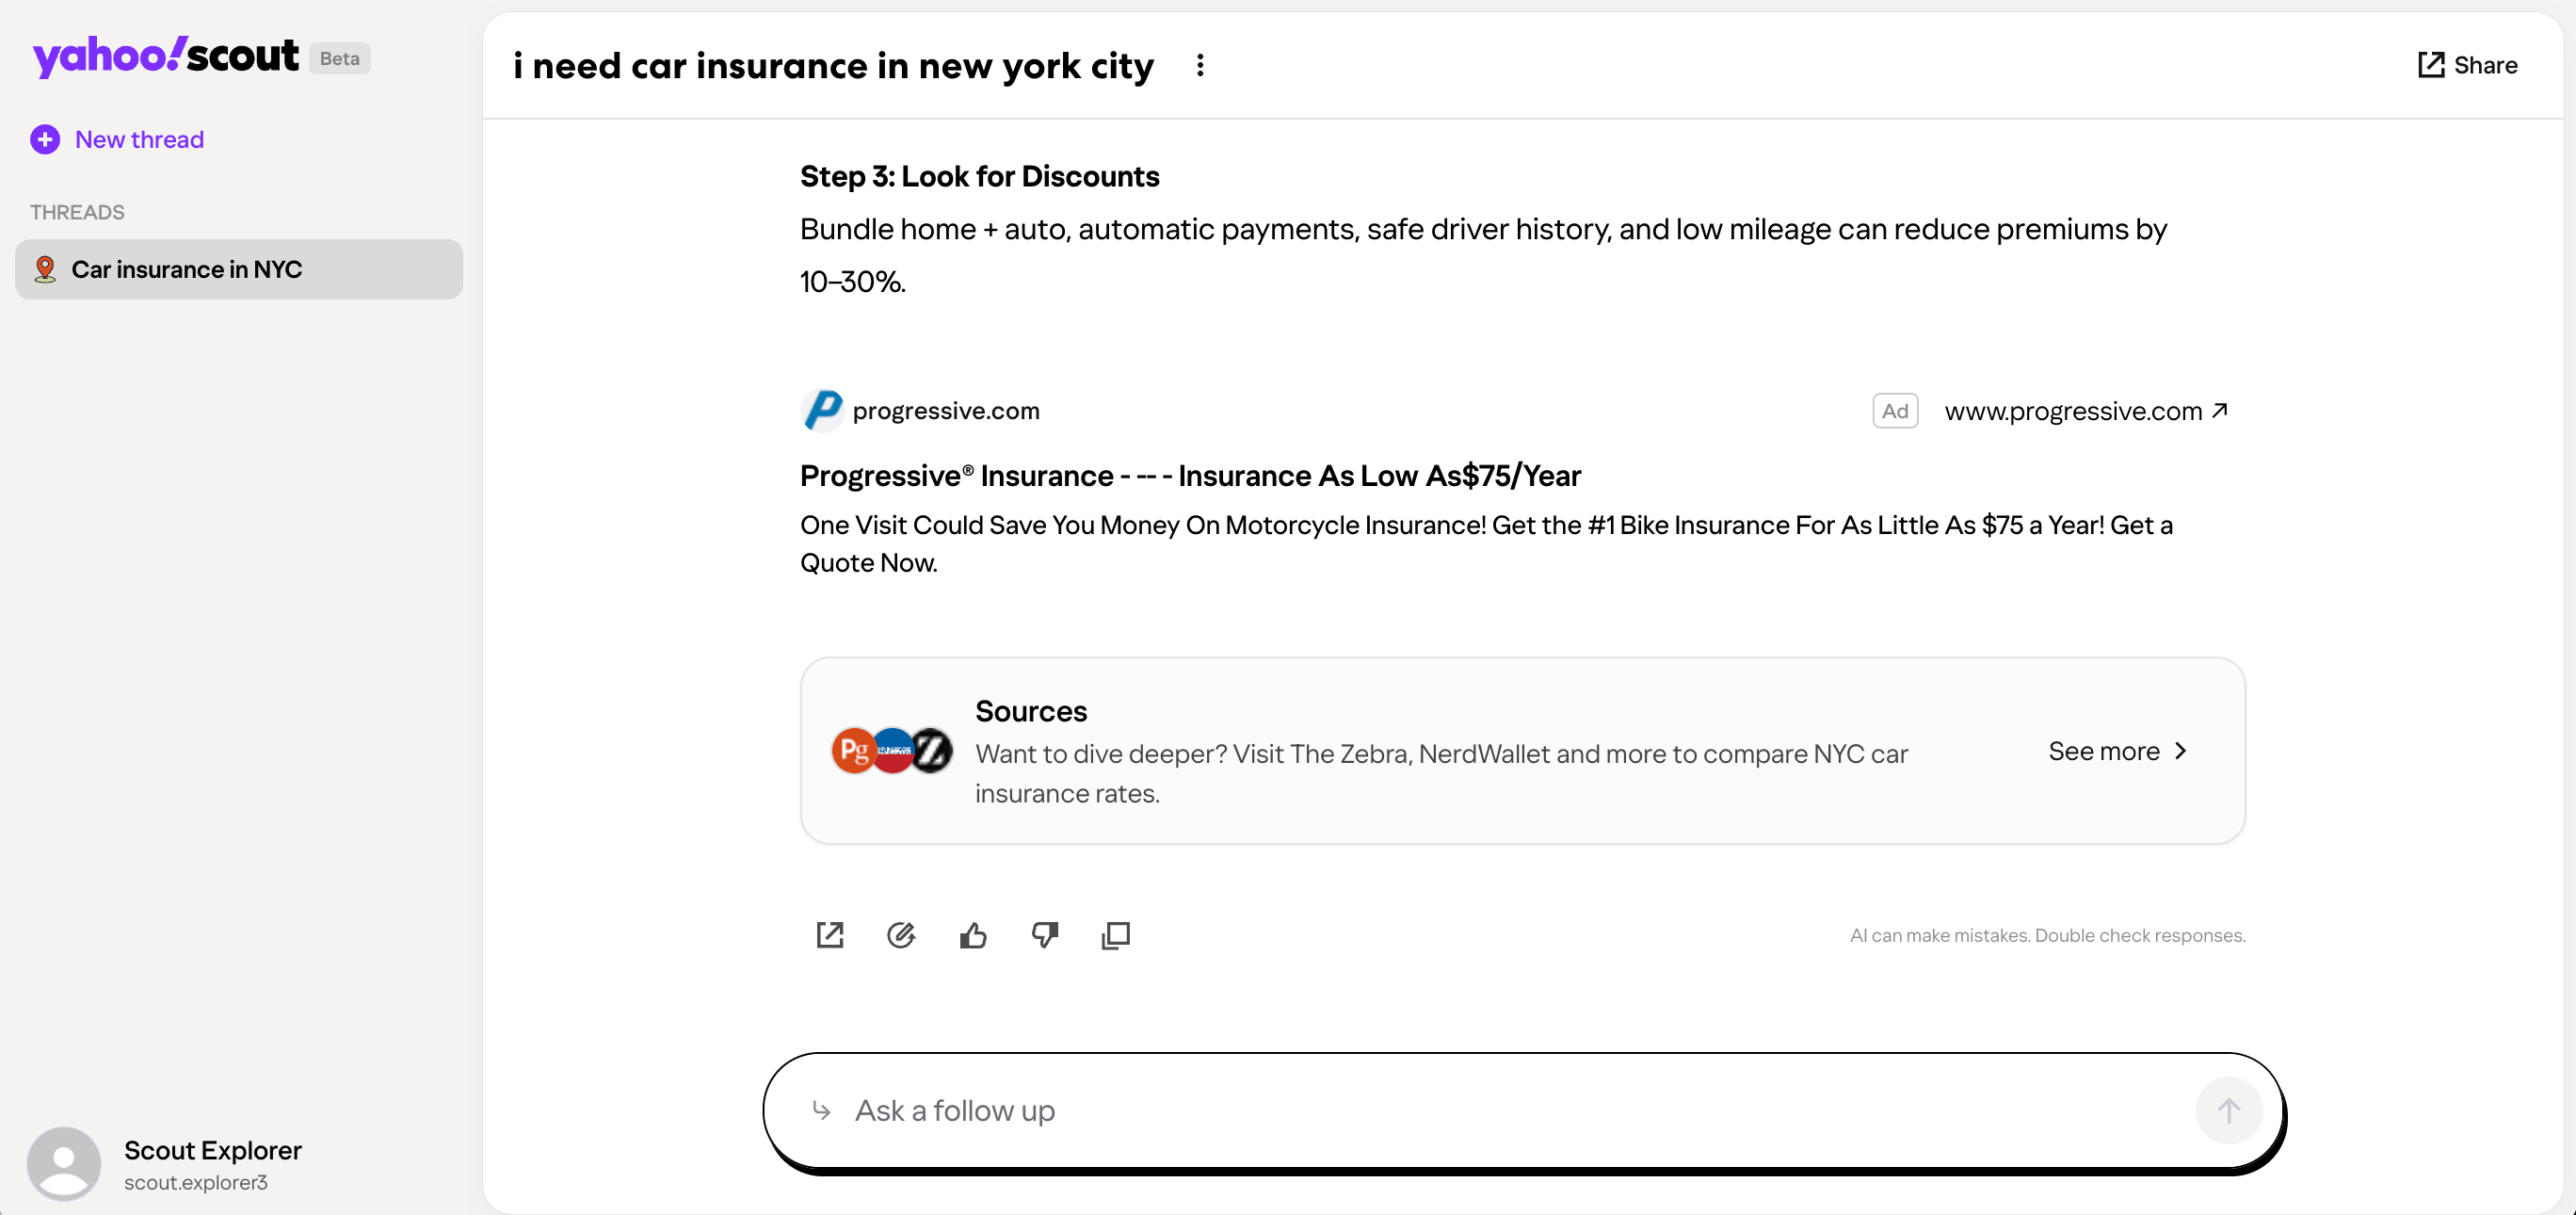The width and height of the screenshot is (2576, 1215).
Task: Click the Ad label on the sponsored result
Action: click(x=1895, y=410)
